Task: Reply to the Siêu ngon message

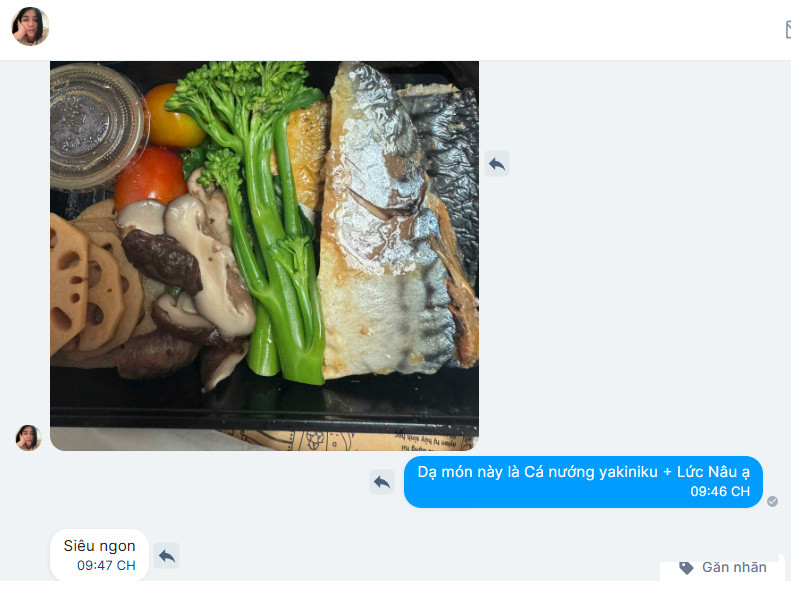Action: (x=166, y=556)
